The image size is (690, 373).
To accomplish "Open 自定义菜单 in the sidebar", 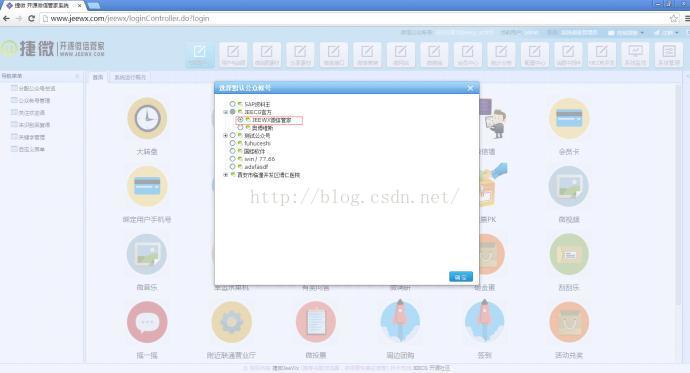I will click(x=32, y=150).
